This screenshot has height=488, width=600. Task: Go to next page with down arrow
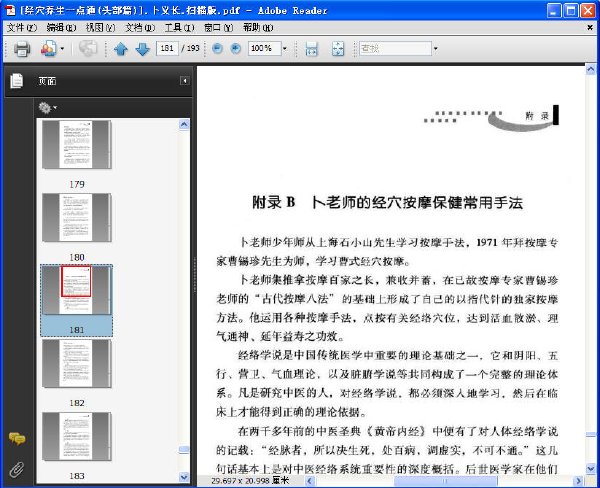point(143,49)
